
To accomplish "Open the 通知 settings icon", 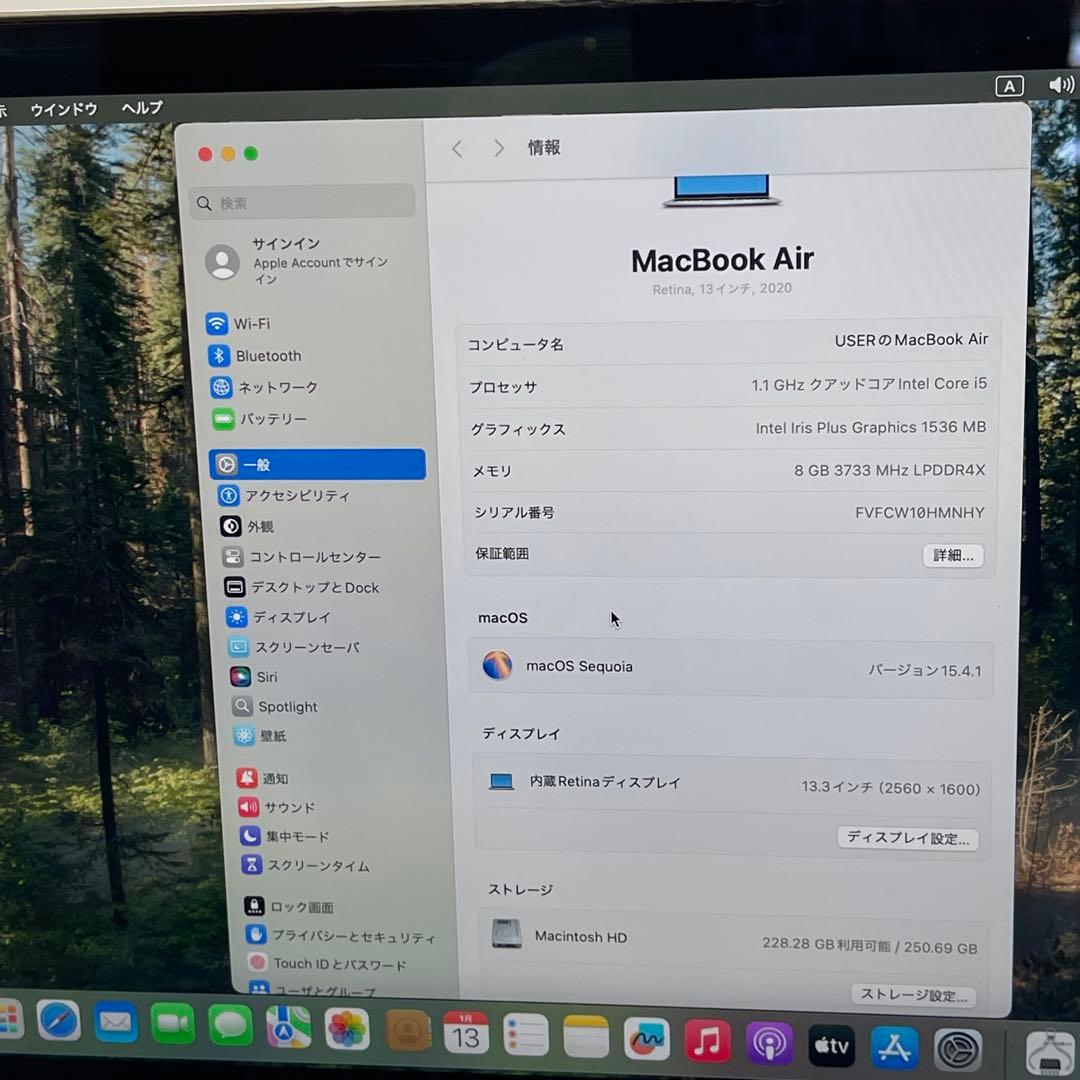I will (x=247, y=778).
